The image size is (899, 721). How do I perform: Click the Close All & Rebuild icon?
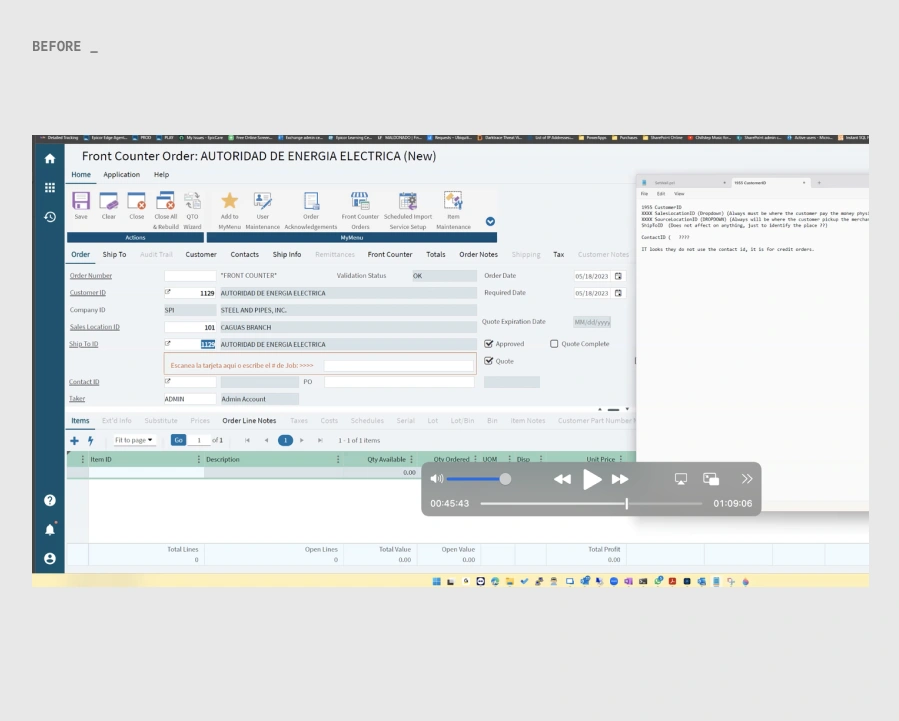(x=165, y=201)
